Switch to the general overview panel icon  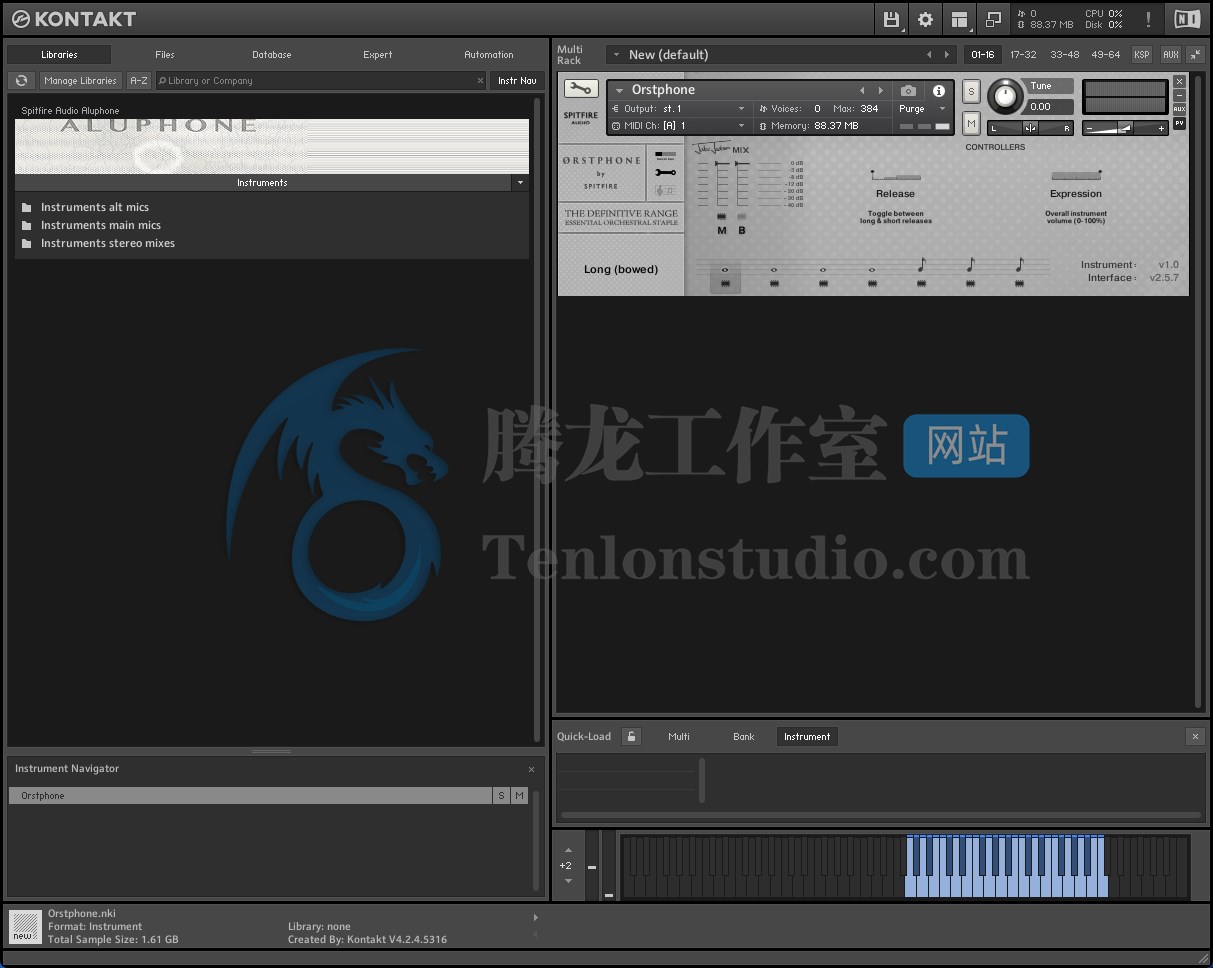(x=665, y=154)
